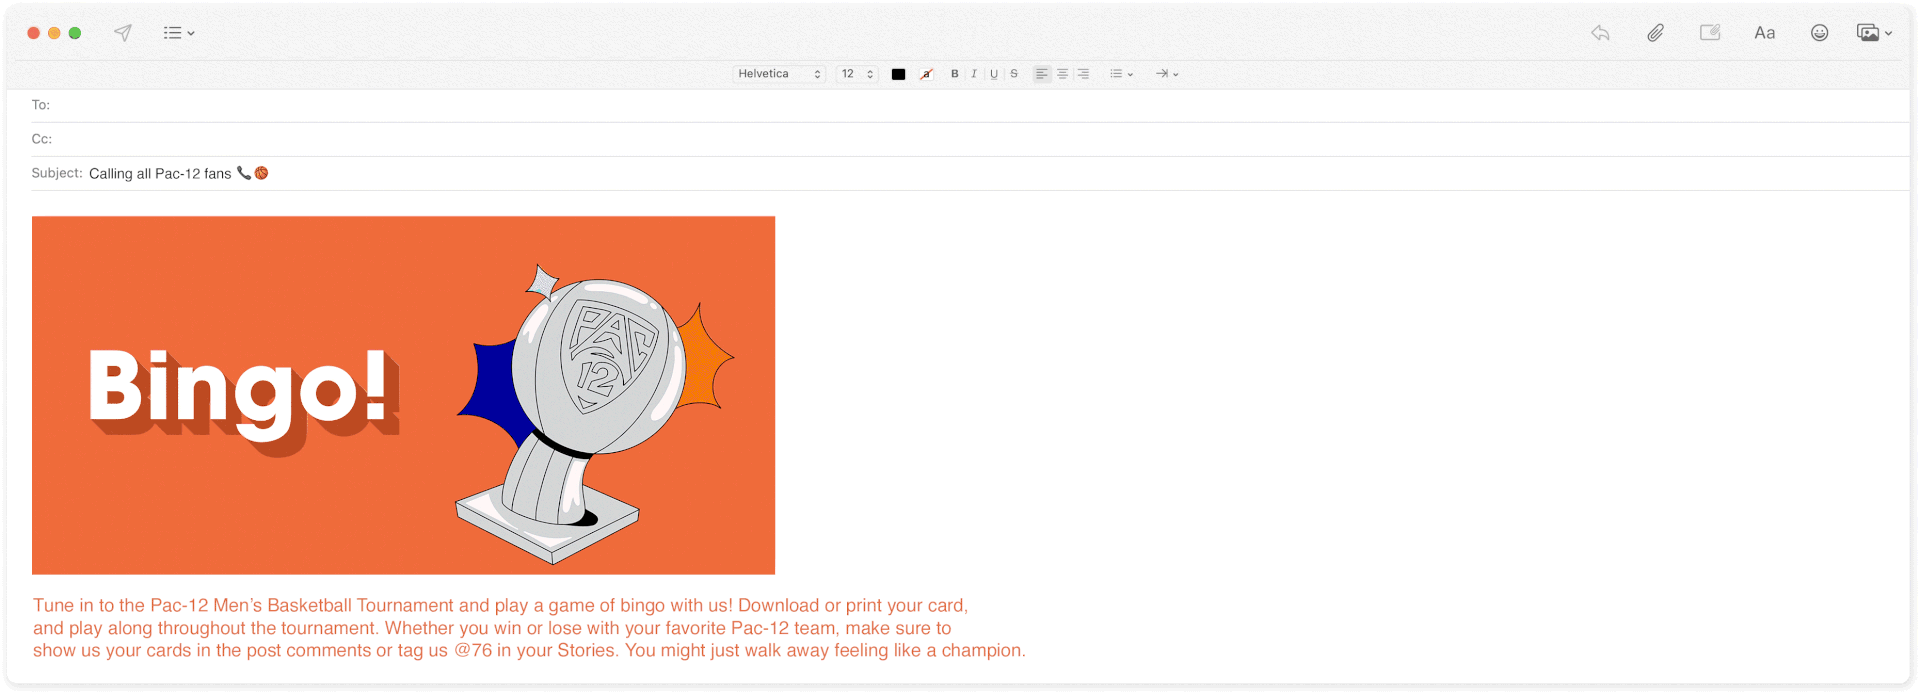This screenshot has height=694, width=1920.
Task: Align text right
Action: pyautogui.click(x=1083, y=74)
